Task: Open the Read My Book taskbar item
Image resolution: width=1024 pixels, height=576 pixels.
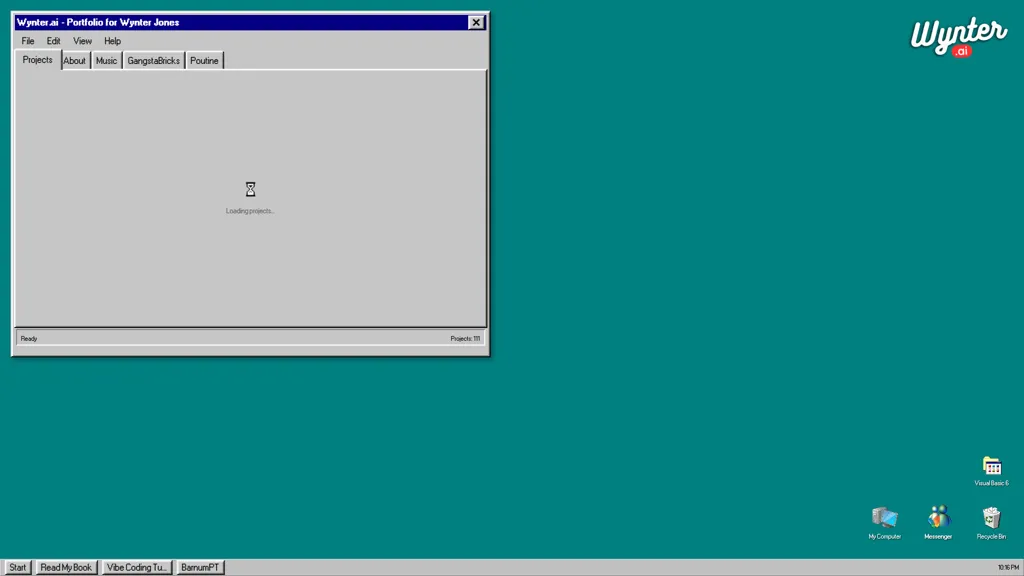Action: pos(65,567)
